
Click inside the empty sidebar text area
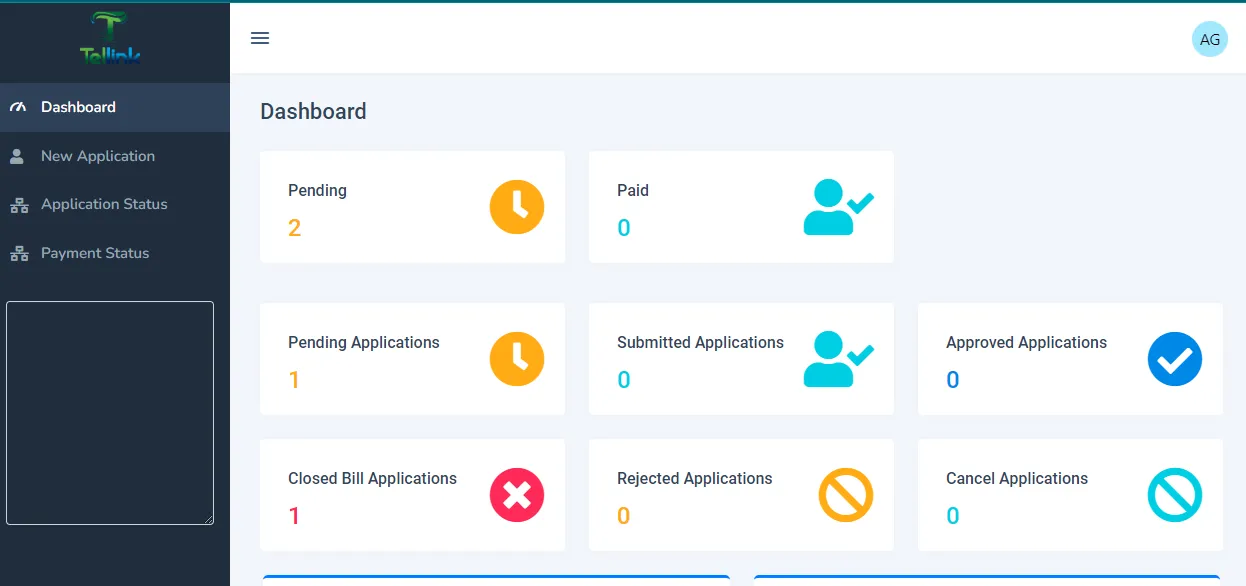coord(110,412)
